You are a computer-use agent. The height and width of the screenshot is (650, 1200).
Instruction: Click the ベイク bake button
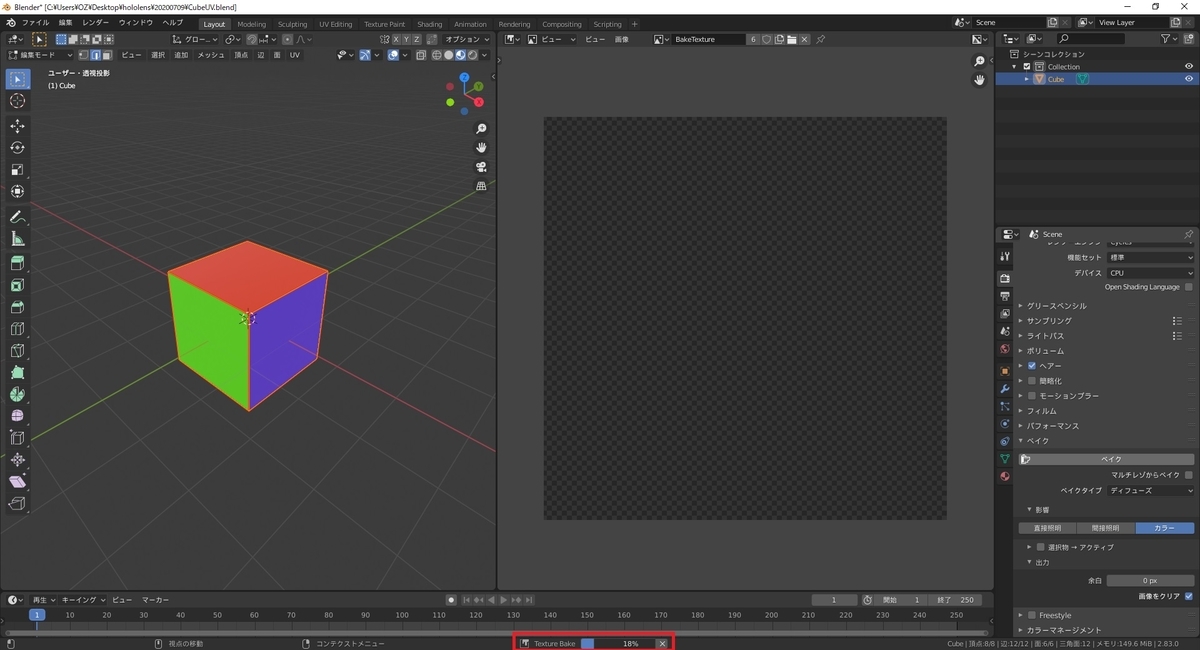1106,459
